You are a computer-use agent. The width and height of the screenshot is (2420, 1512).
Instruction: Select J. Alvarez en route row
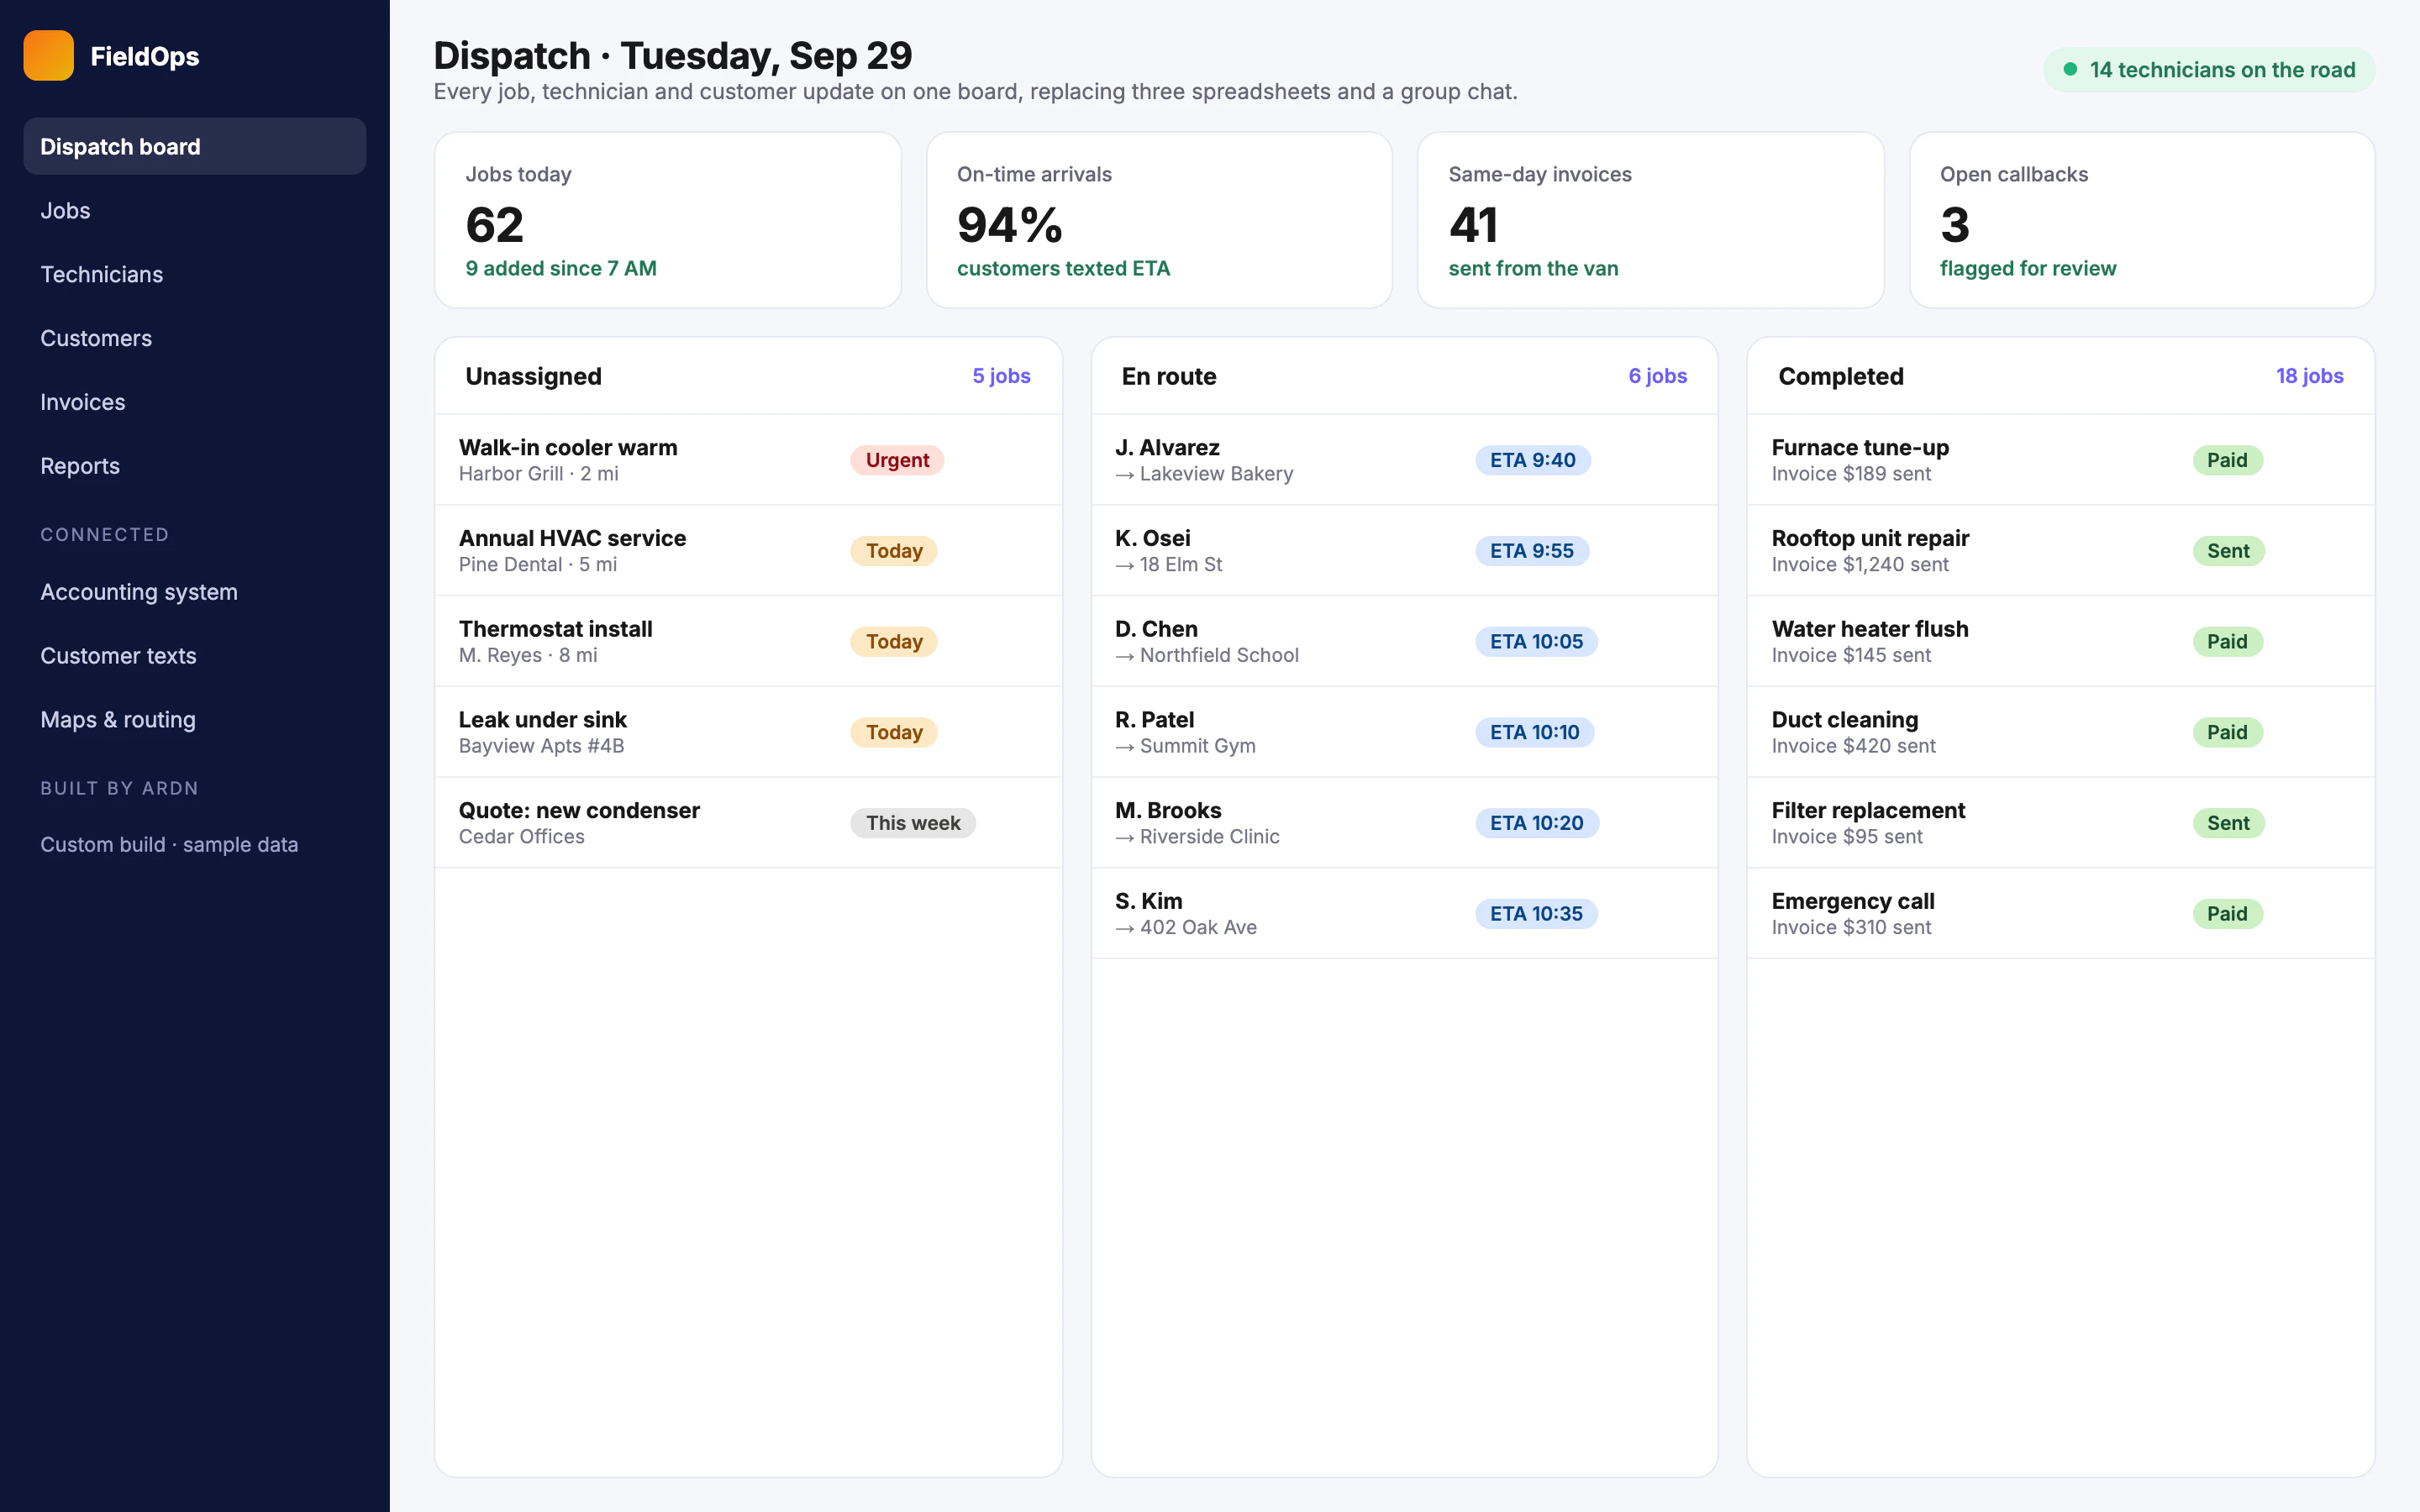[1405, 460]
